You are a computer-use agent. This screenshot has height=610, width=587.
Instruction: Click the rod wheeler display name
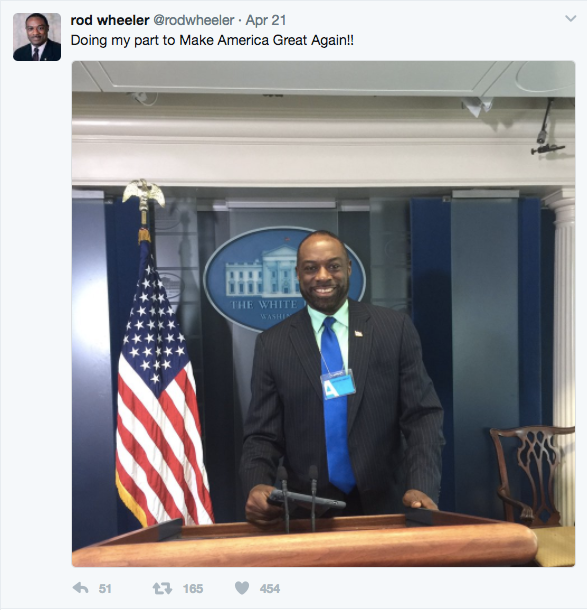[110, 20]
